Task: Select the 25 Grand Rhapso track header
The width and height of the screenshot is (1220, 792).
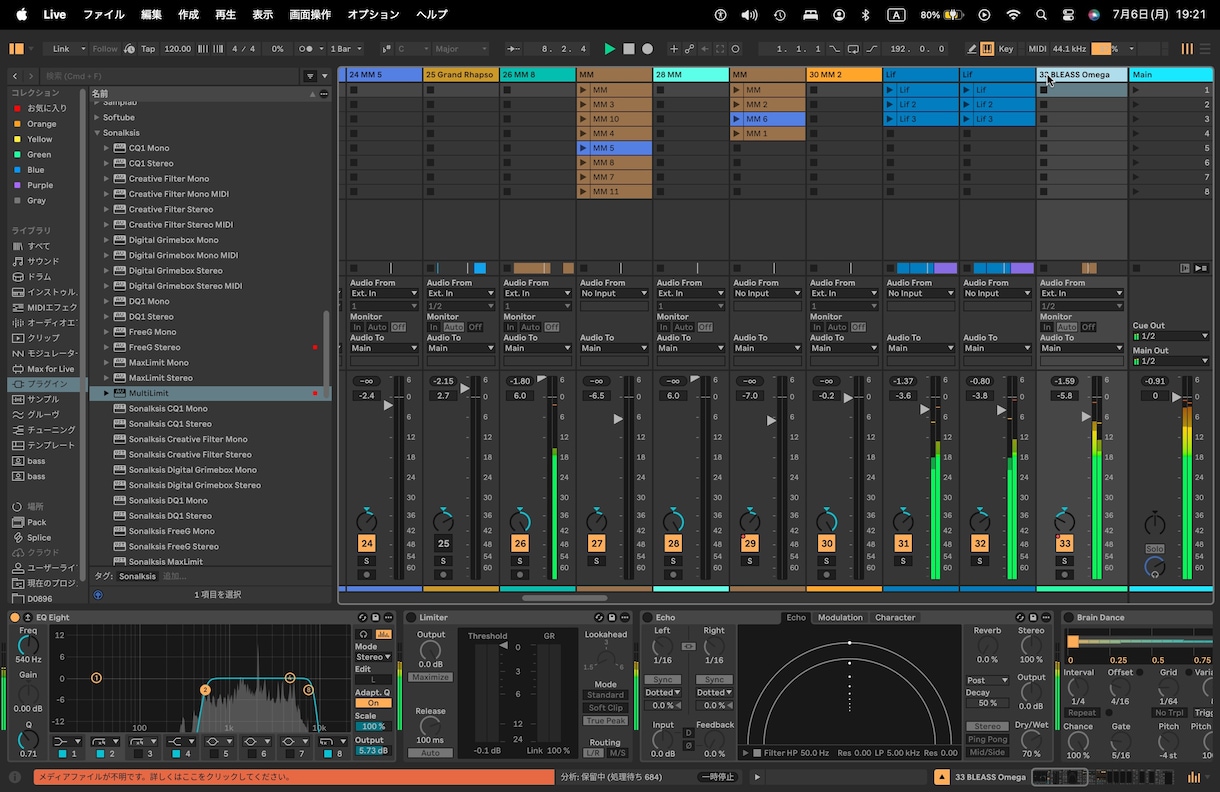Action: point(460,74)
